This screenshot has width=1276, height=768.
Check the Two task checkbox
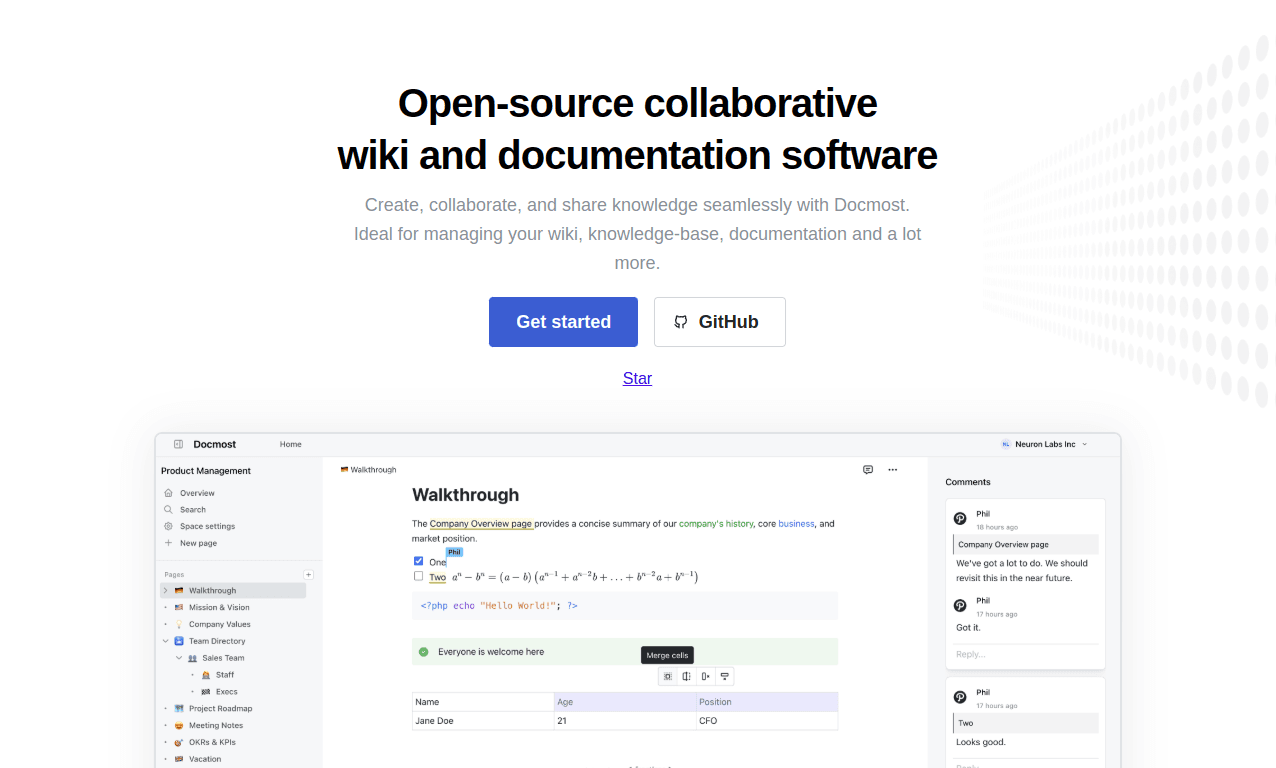(x=419, y=576)
